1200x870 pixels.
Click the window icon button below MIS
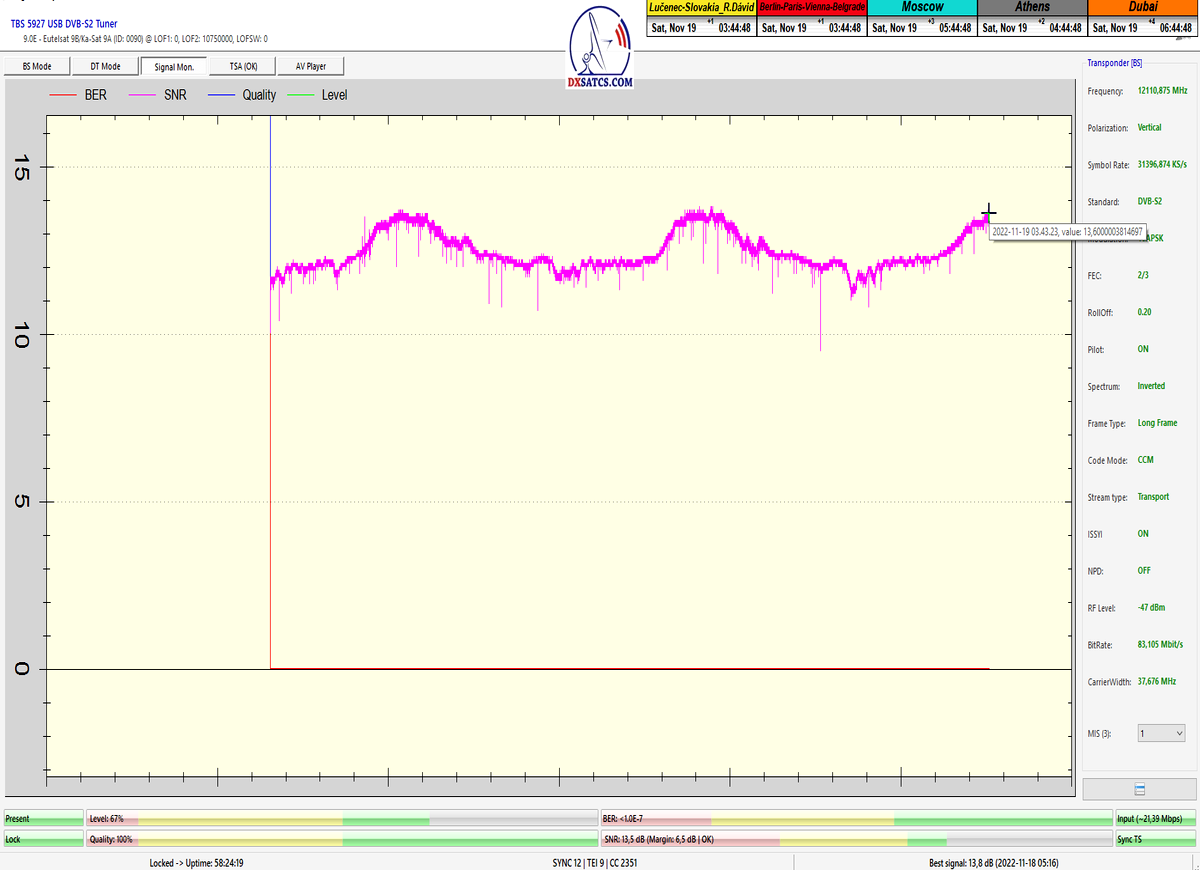coord(1140,788)
